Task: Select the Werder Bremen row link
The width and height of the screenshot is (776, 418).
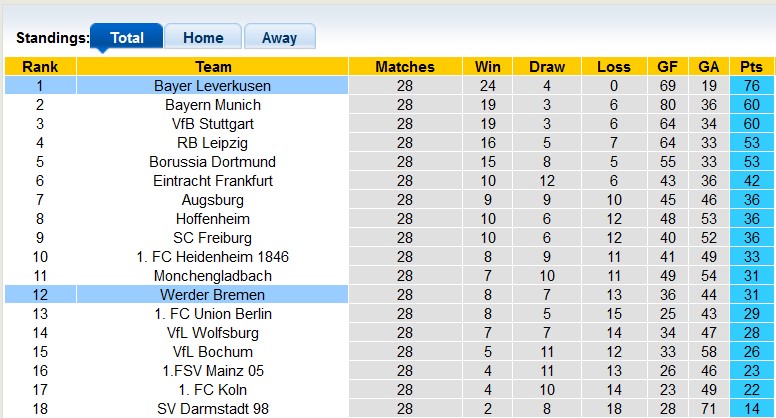Action: tap(212, 295)
